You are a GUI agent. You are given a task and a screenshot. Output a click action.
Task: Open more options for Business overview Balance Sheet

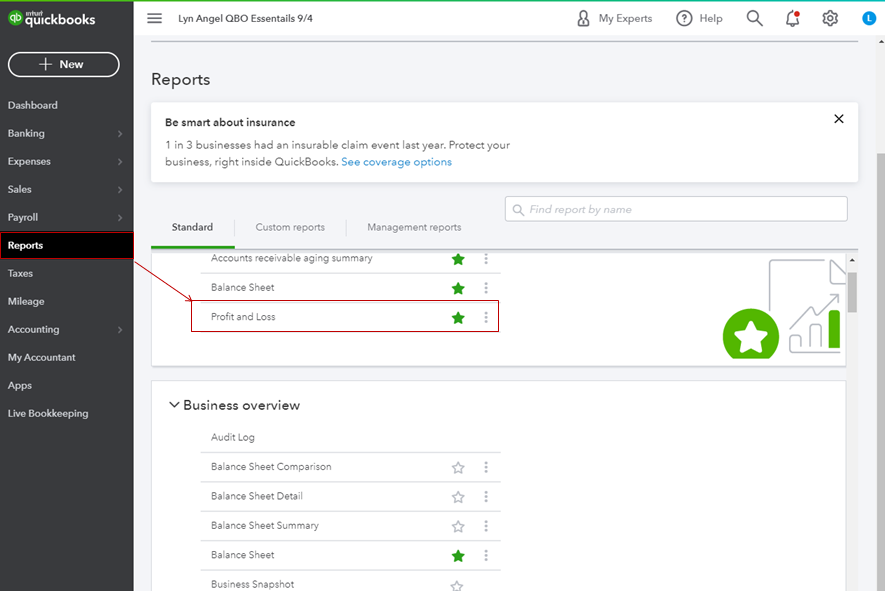[486, 555]
